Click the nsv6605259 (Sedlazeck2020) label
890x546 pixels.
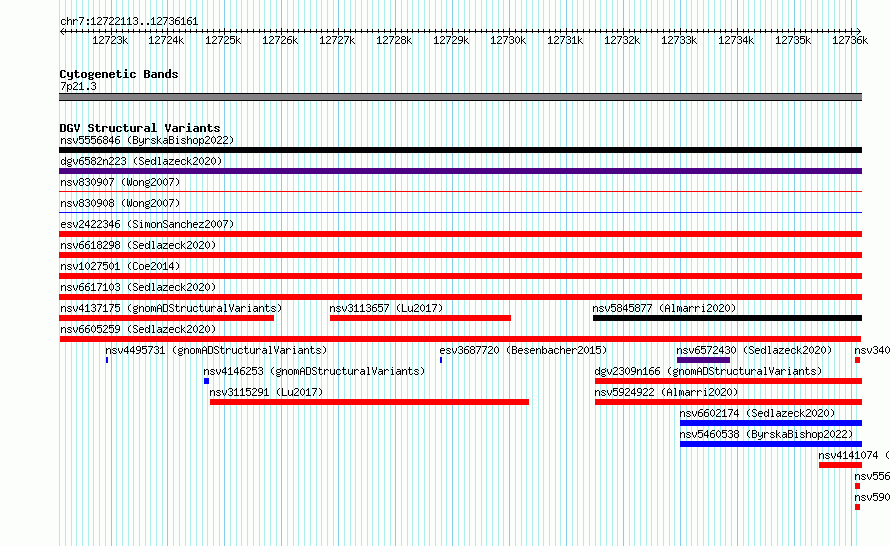click(x=138, y=329)
